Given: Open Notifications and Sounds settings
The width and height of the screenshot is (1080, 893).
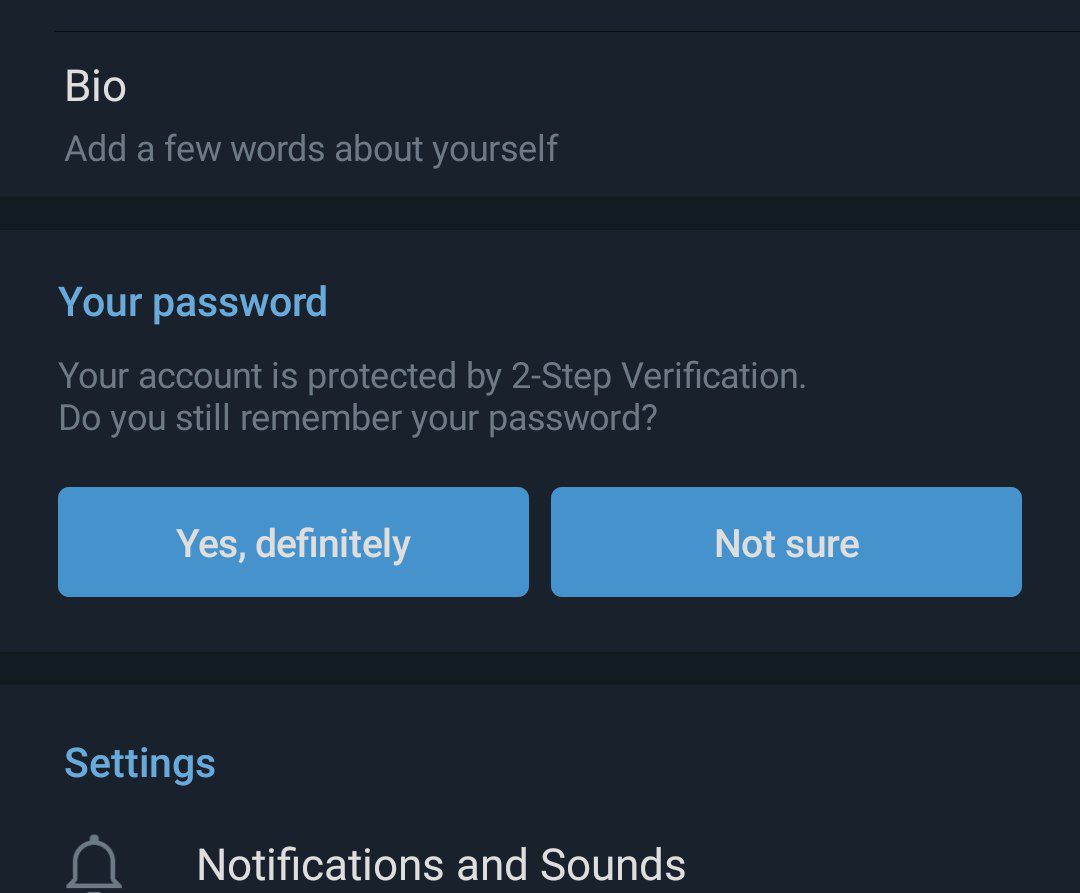Looking at the screenshot, I should pos(441,865).
